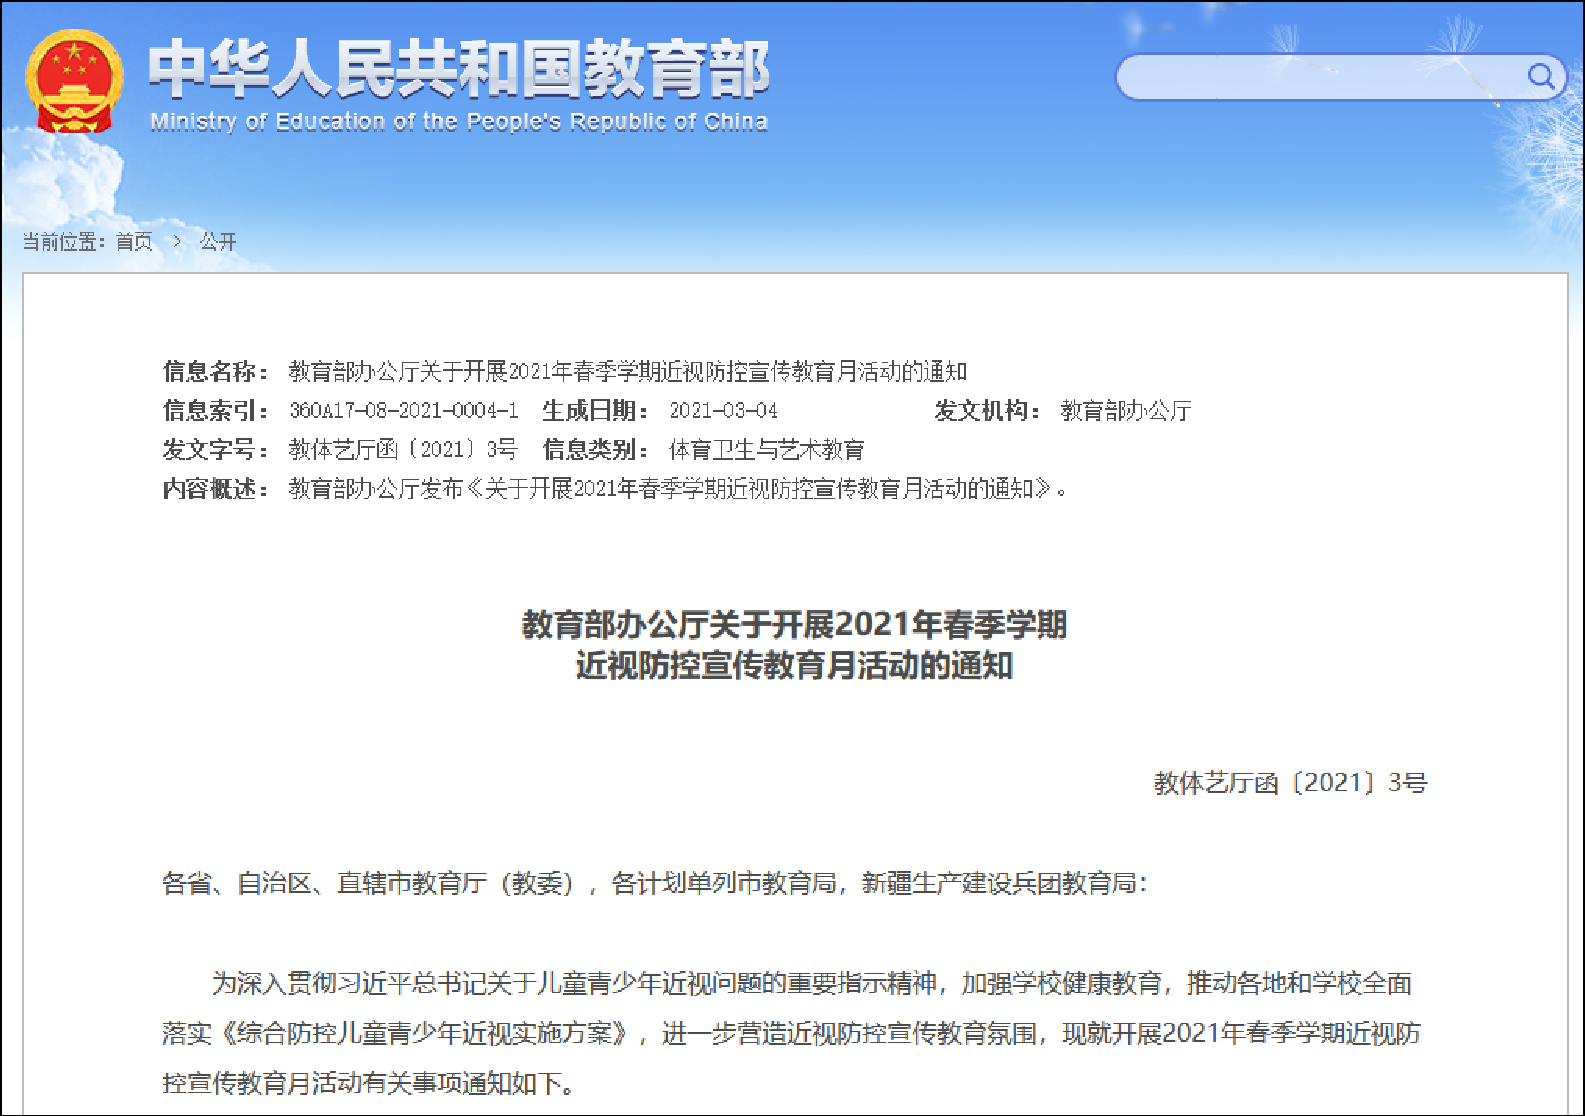This screenshot has width=1585, height=1116.
Task: Click the 内容概述 summary text
Action: tap(679, 489)
